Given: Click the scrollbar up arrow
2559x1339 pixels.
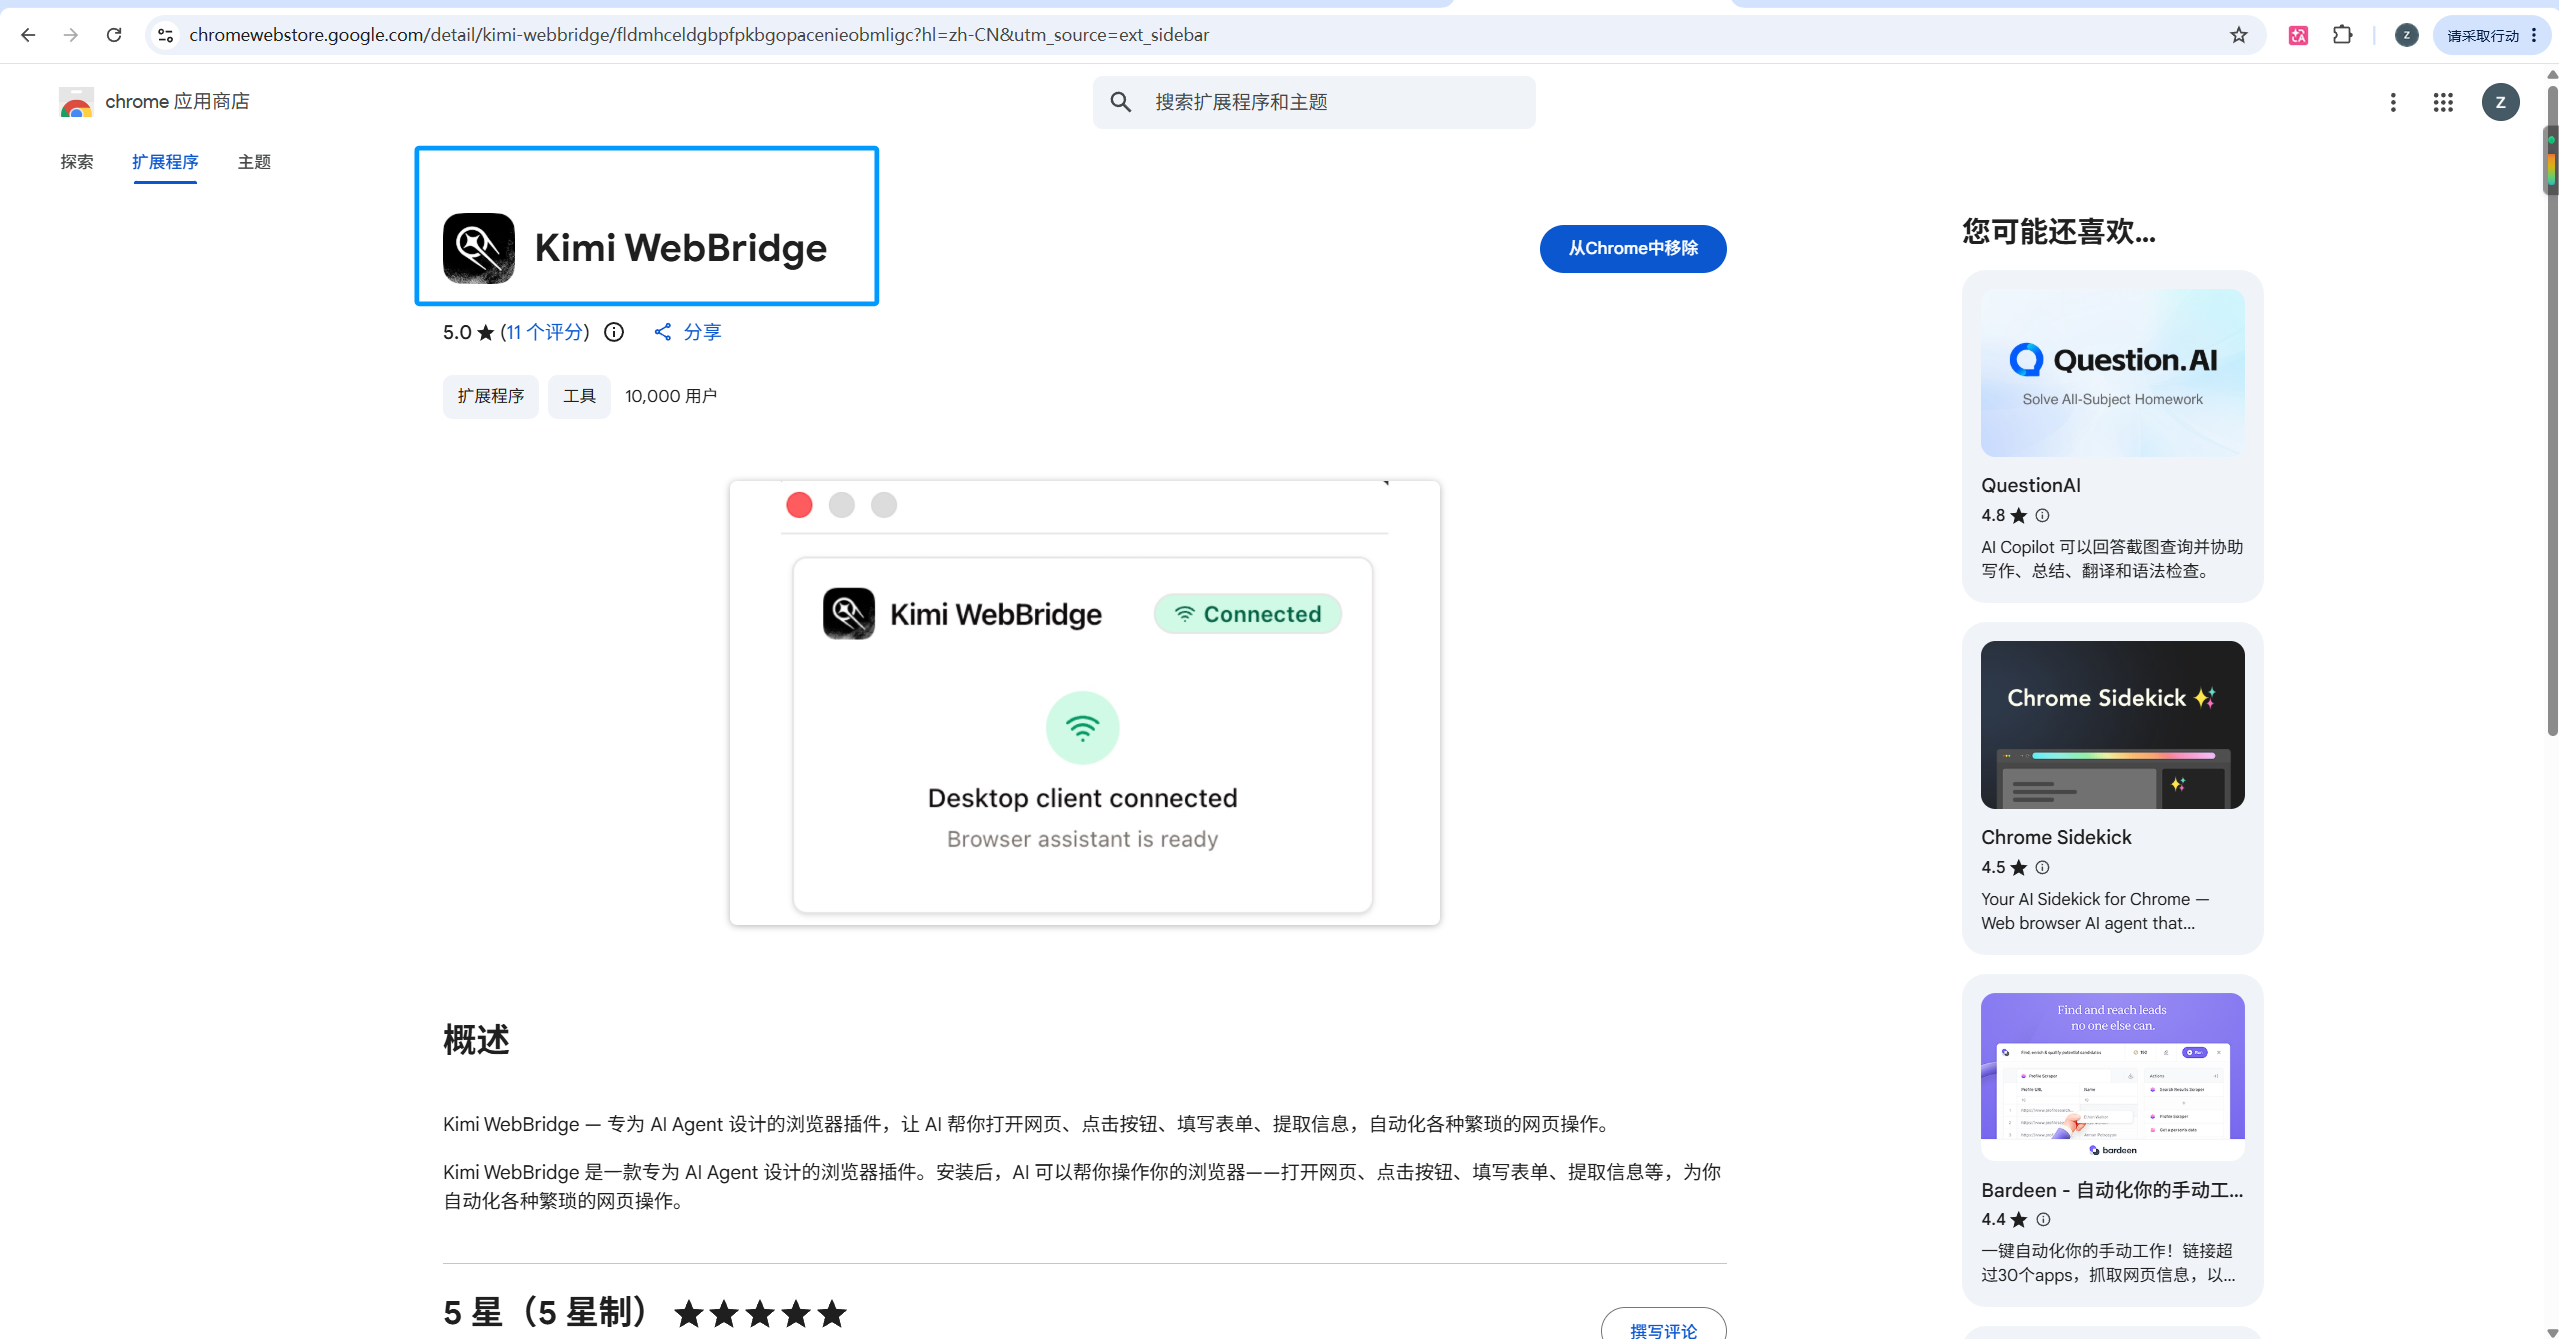Looking at the screenshot, I should 2552,74.
